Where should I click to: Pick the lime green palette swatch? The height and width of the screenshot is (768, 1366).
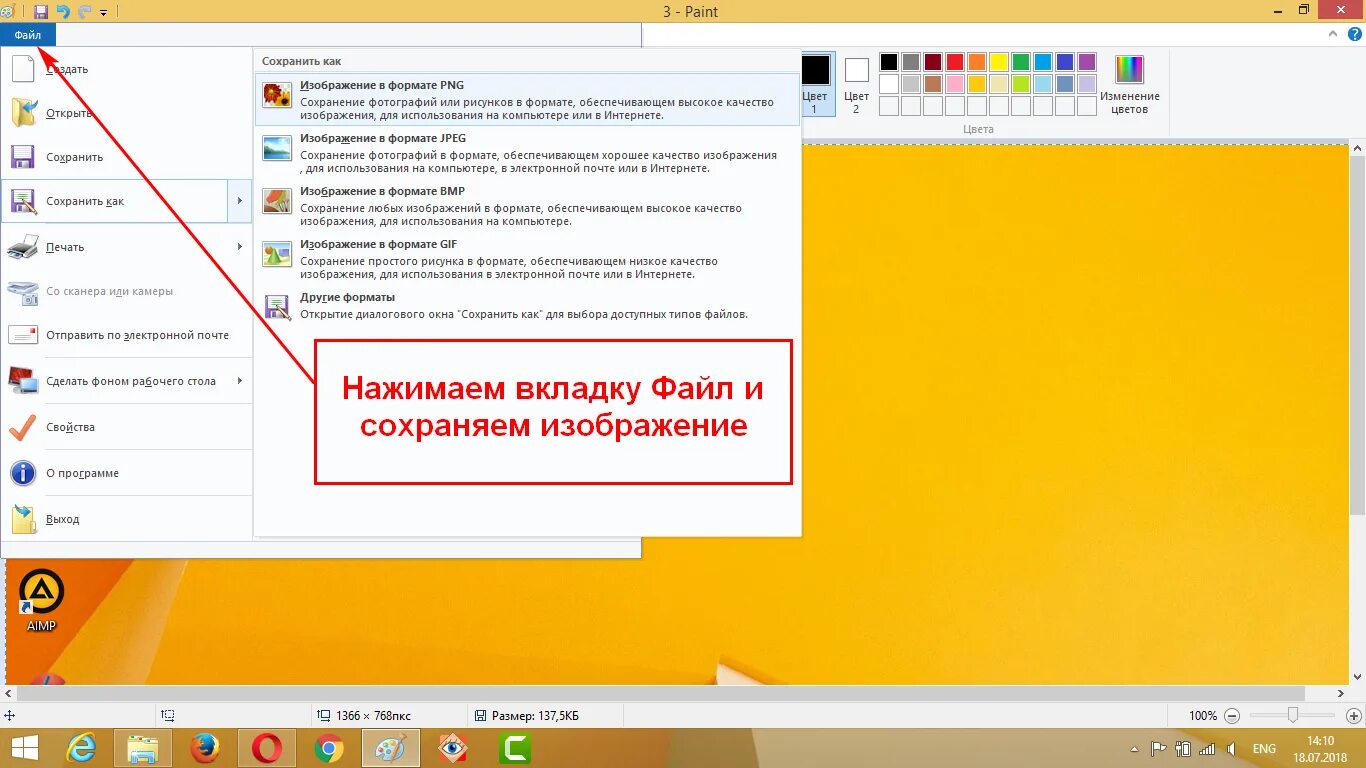coord(1021,84)
